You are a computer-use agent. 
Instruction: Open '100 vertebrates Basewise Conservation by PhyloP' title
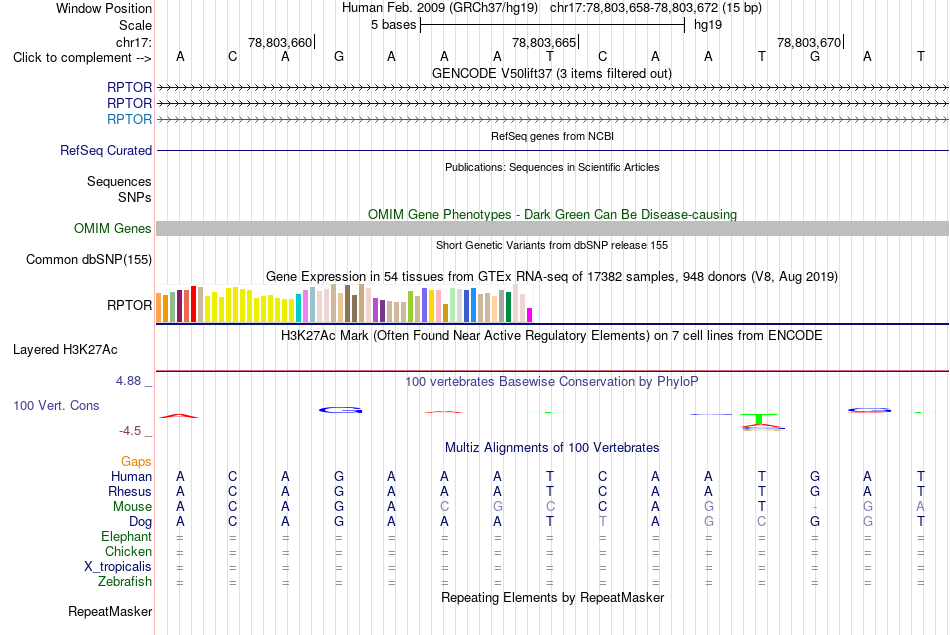pos(552,382)
